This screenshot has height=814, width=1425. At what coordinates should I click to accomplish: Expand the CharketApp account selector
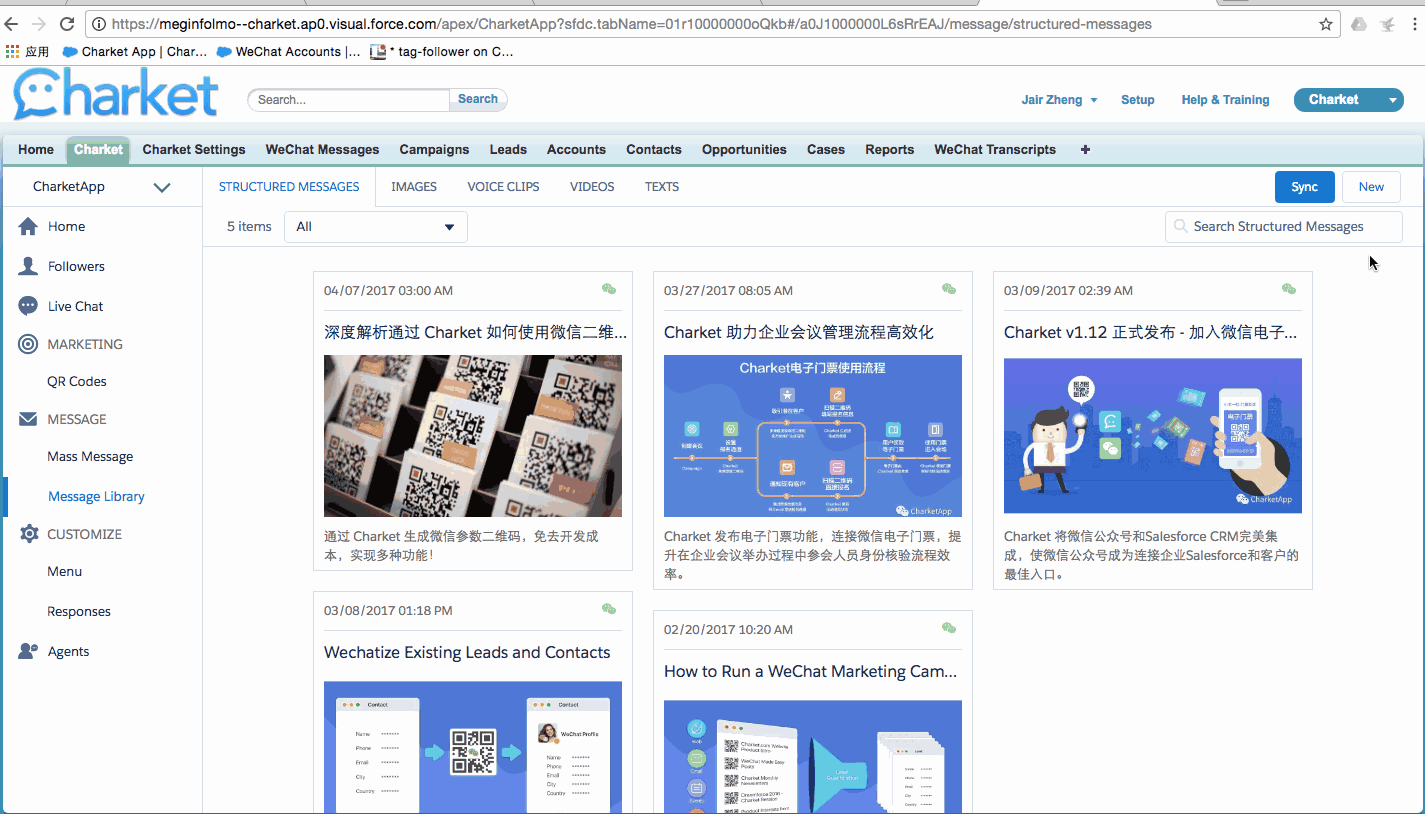point(161,187)
